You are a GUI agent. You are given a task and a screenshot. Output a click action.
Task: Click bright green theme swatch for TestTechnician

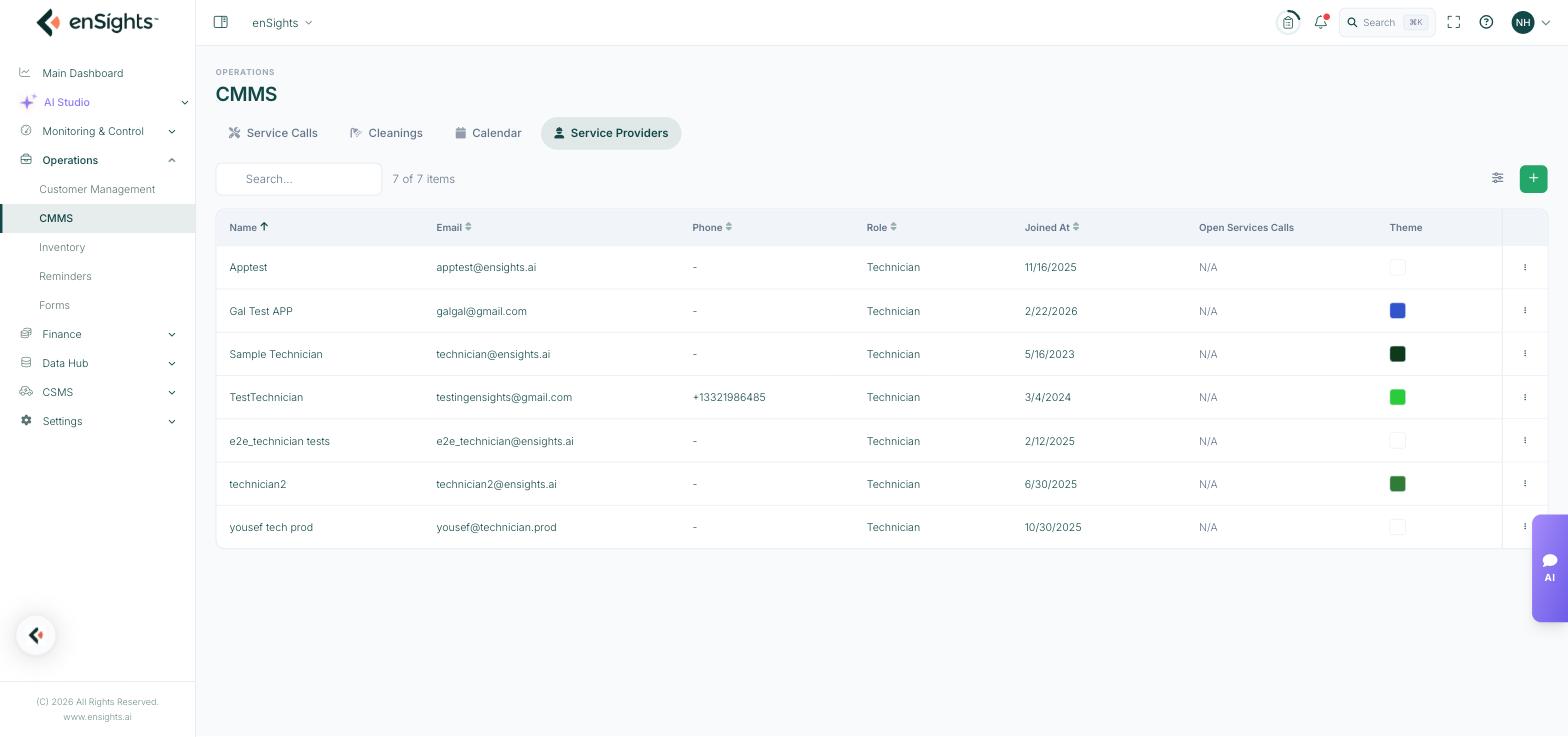tap(1398, 397)
